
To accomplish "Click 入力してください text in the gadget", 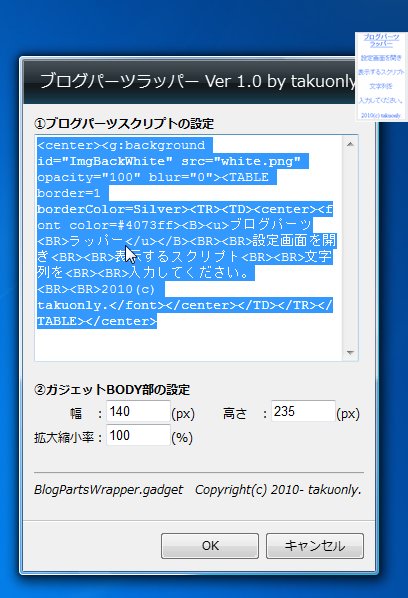I will click(x=381, y=100).
